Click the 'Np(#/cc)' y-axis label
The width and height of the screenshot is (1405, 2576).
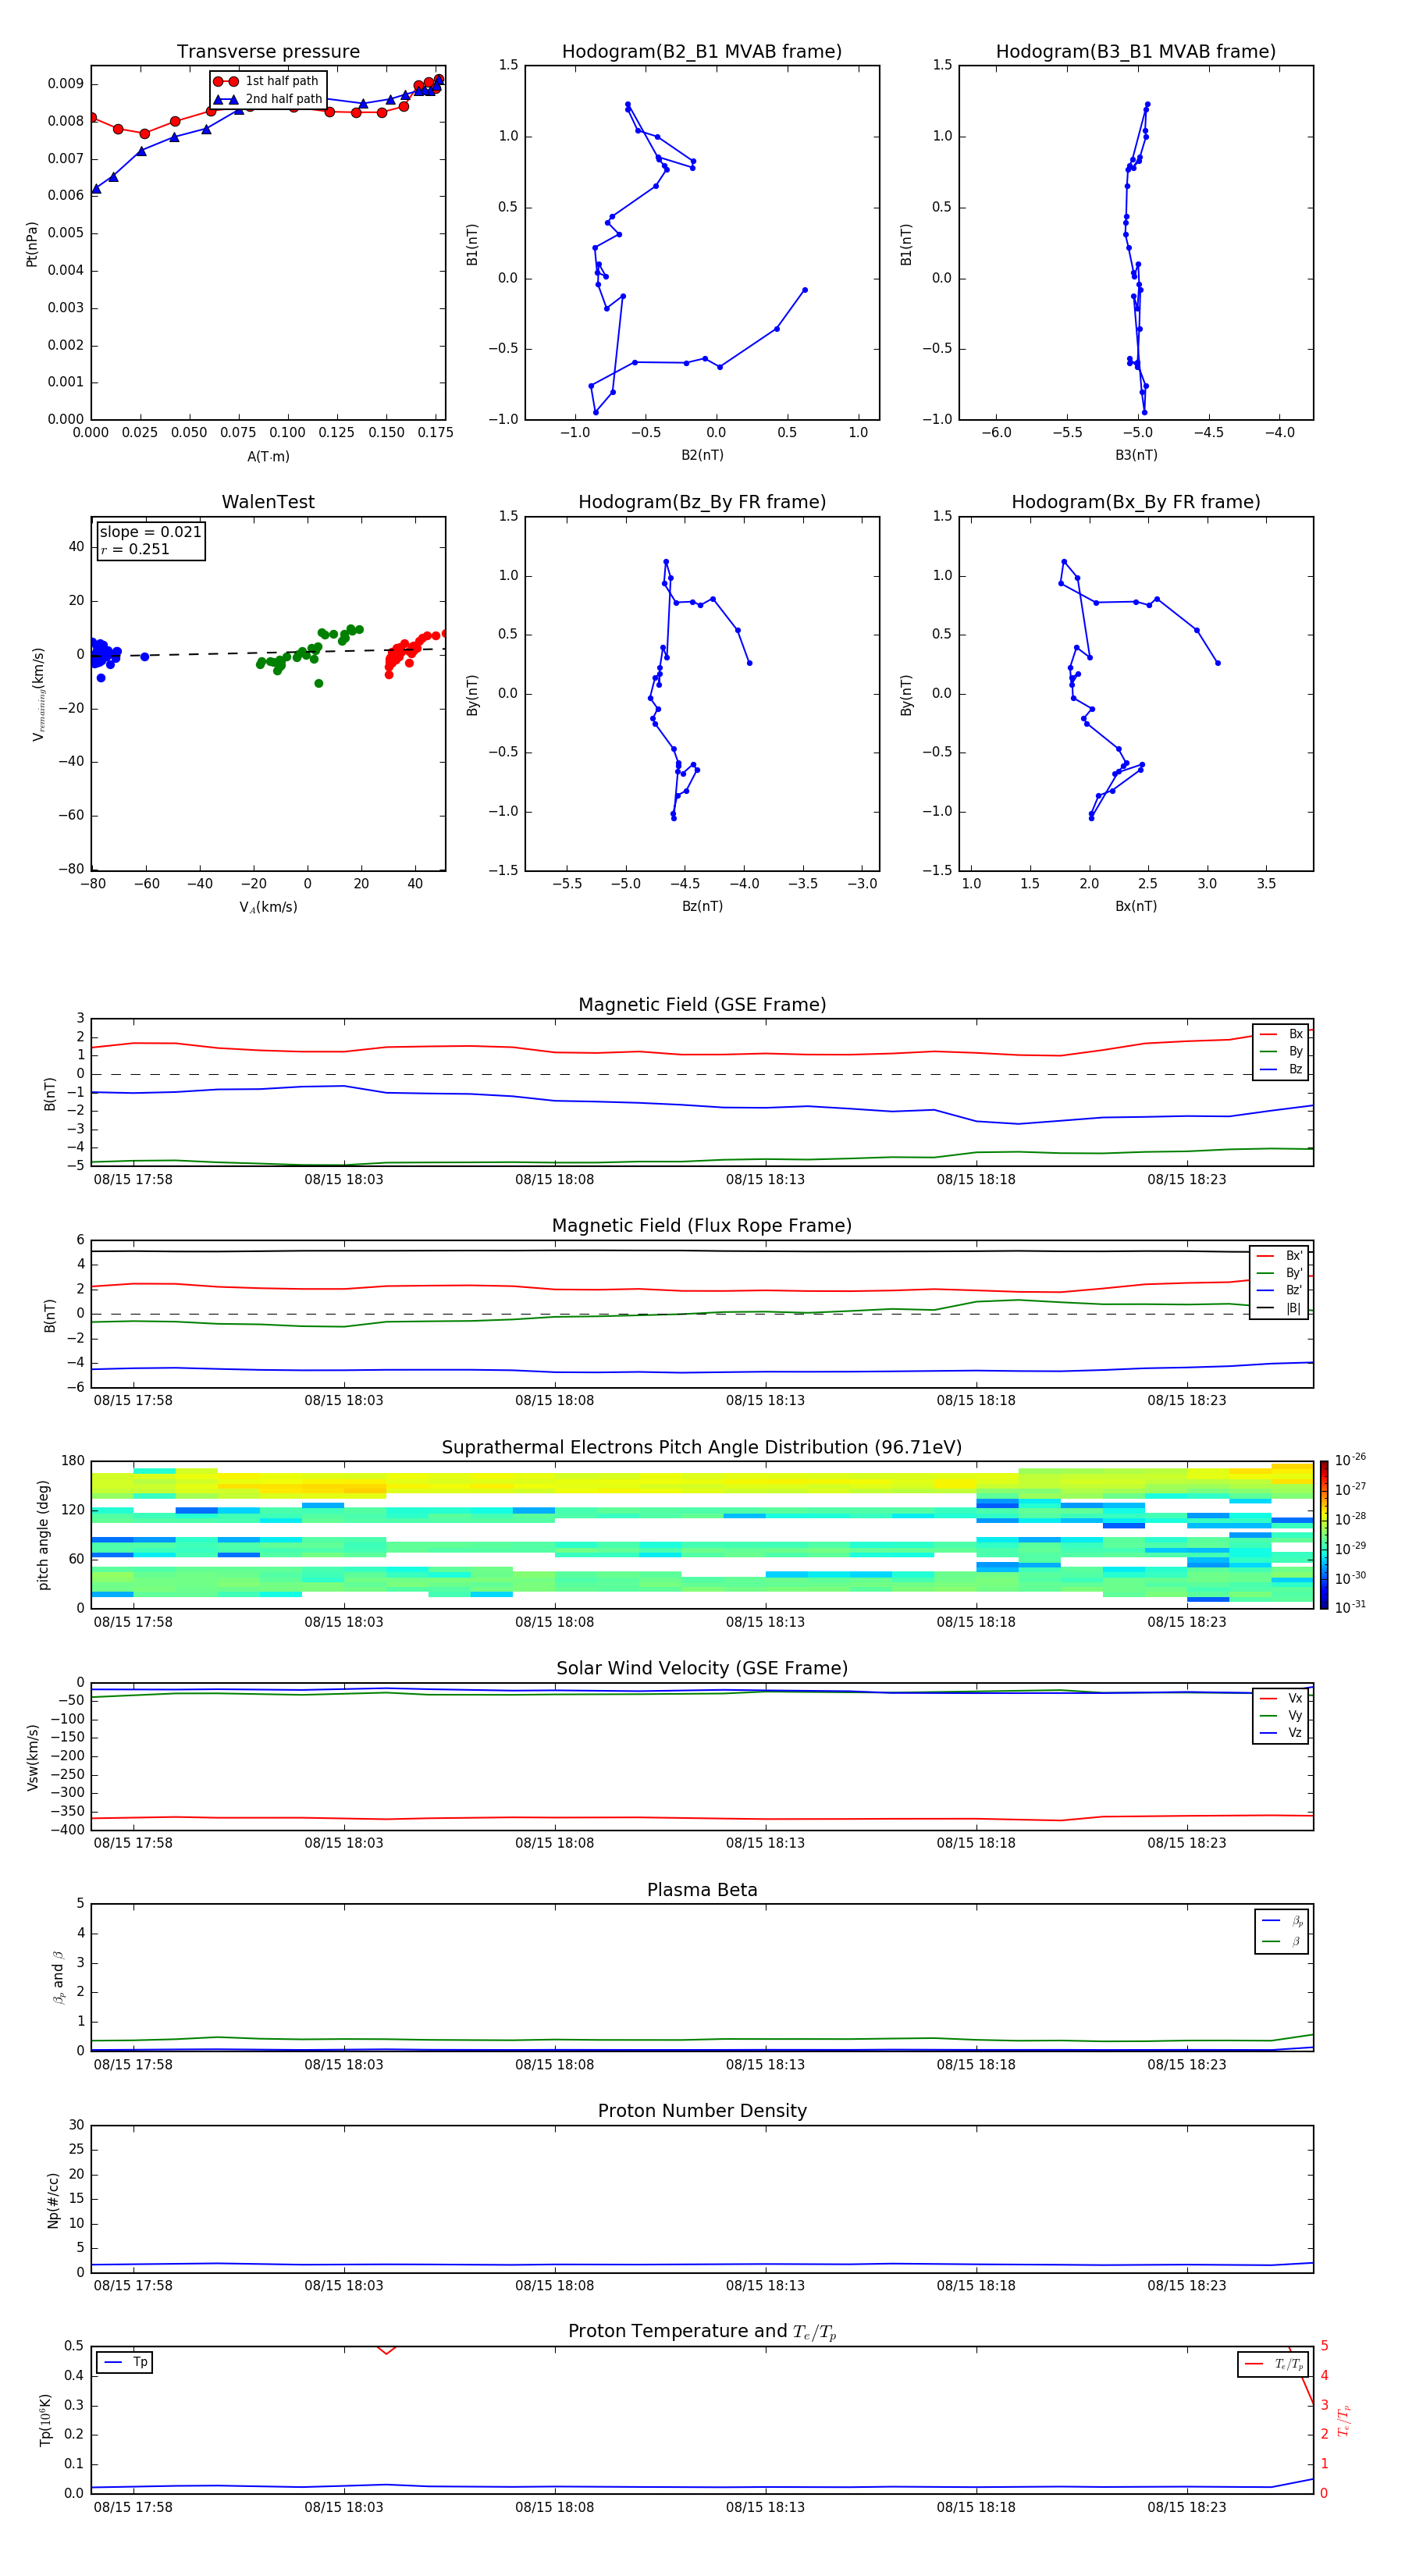[x=53, y=2200]
